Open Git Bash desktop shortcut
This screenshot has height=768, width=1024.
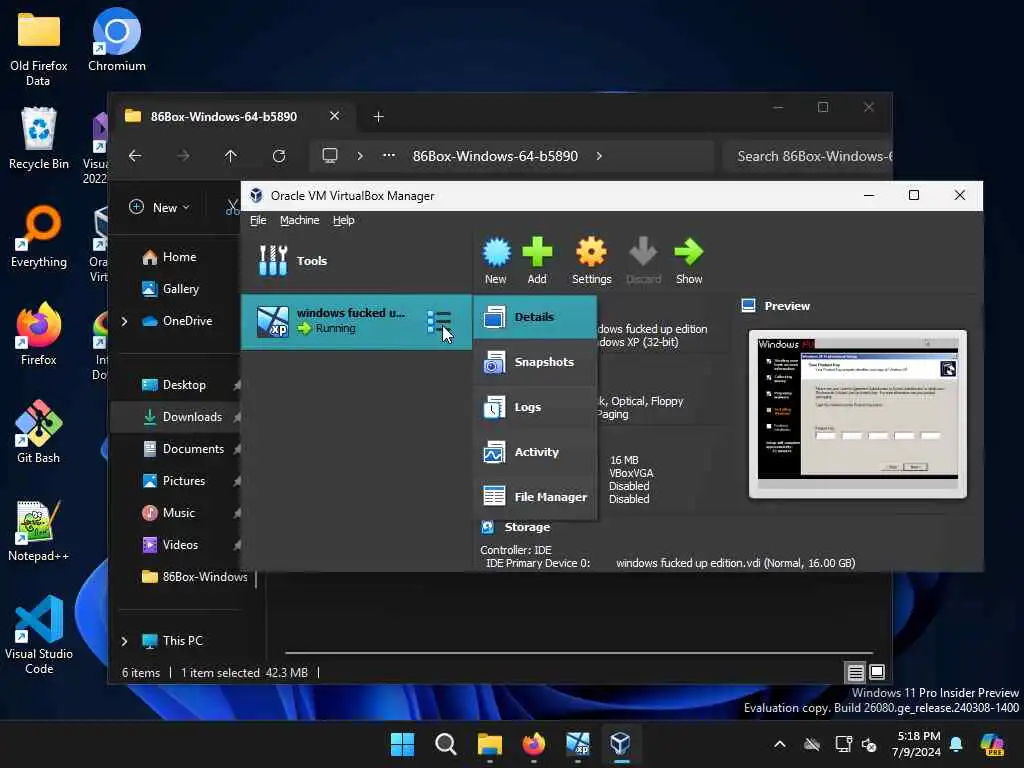pos(39,432)
